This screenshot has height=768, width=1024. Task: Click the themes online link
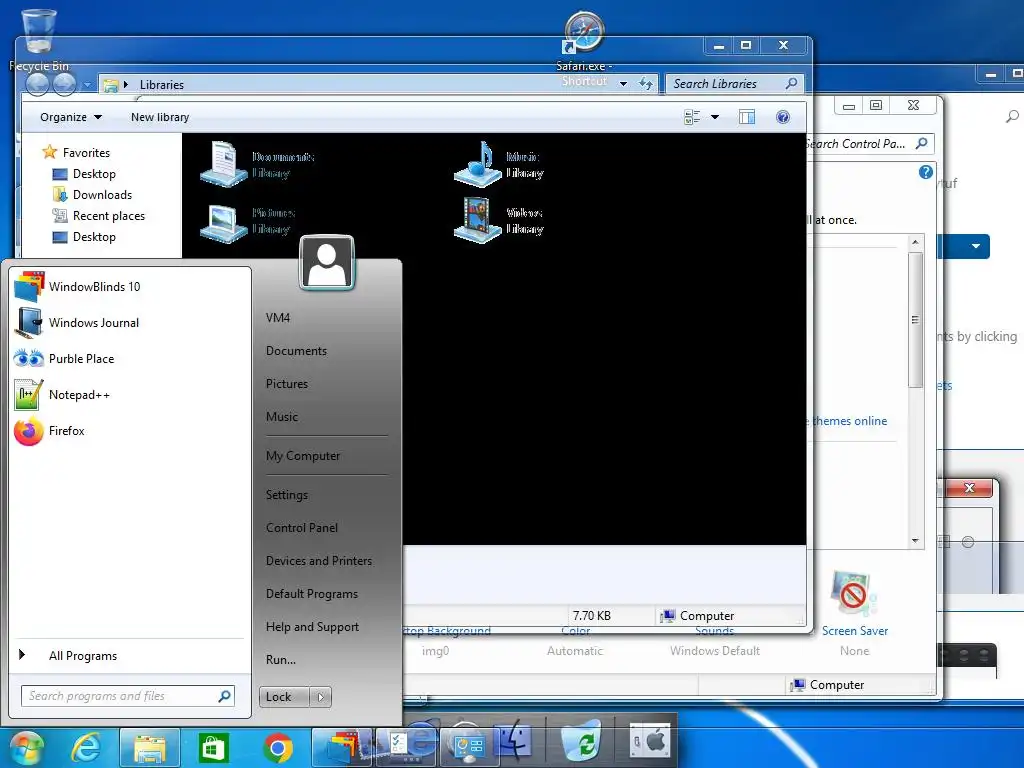(x=849, y=421)
